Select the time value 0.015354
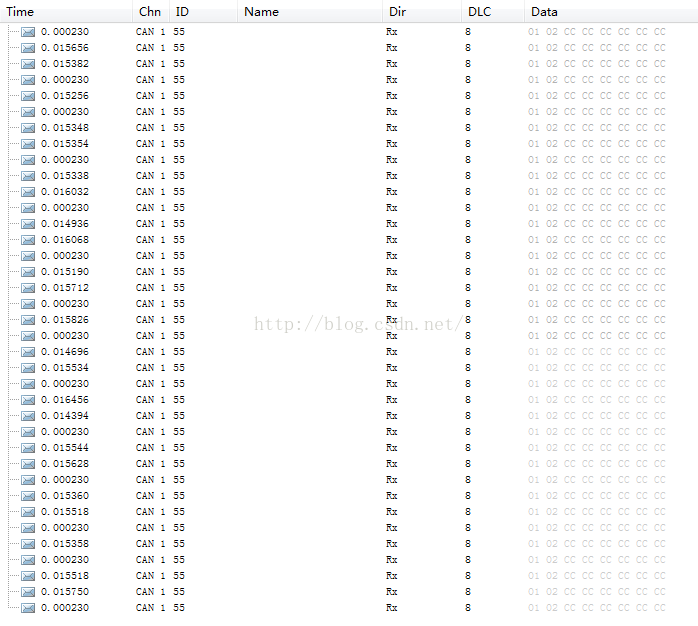The height and width of the screenshot is (626, 698). [65, 144]
